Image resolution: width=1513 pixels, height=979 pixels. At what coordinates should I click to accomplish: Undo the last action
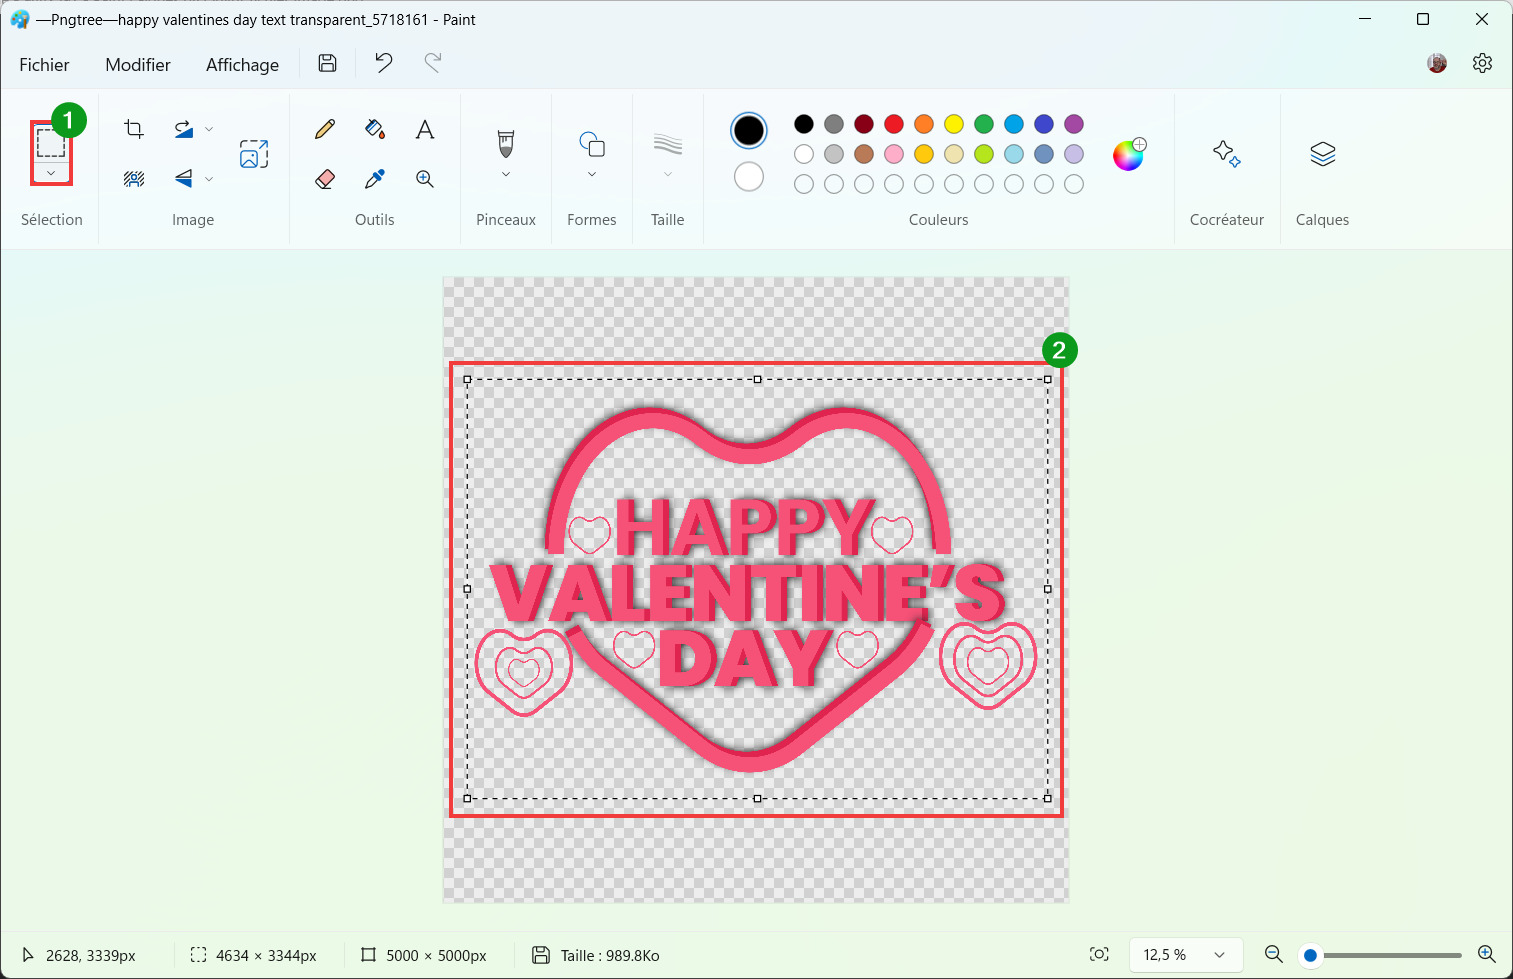(383, 63)
